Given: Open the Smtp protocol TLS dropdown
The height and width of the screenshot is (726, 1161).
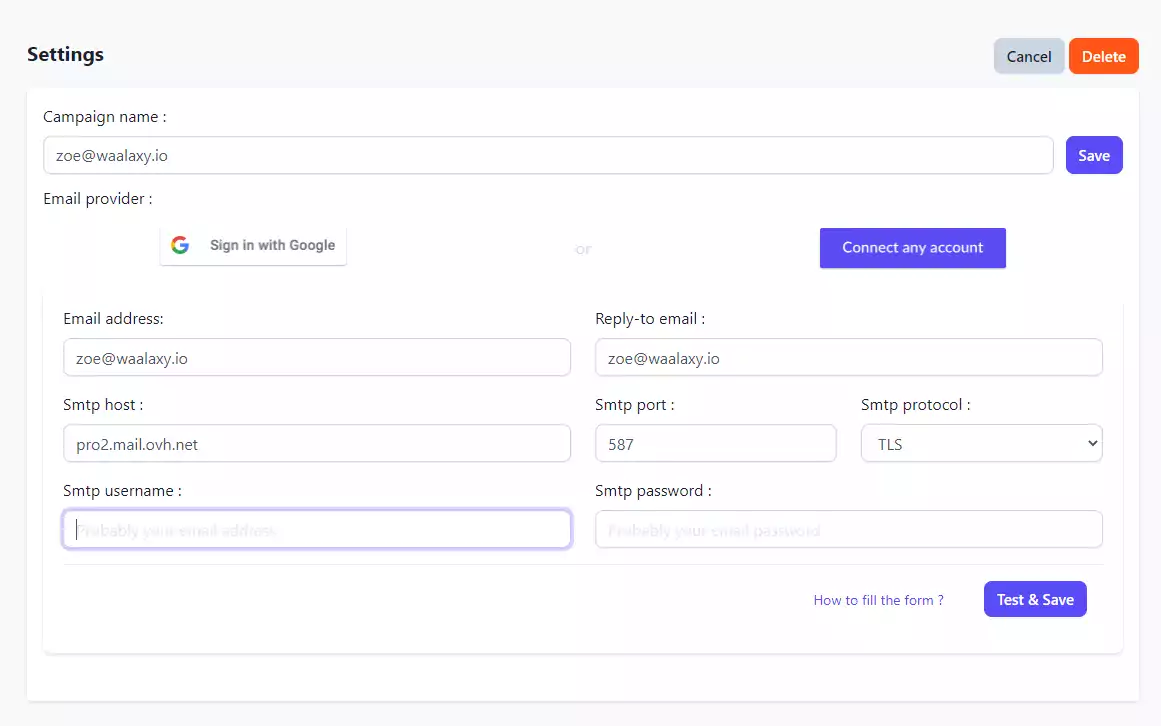Looking at the screenshot, I should point(981,444).
